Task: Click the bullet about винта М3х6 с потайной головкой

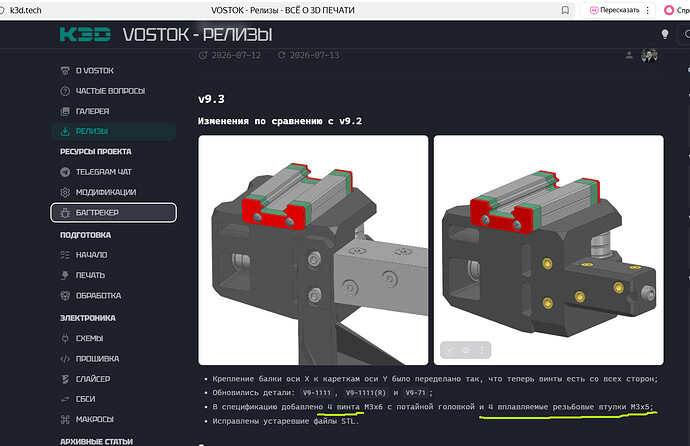Action: click(433, 407)
